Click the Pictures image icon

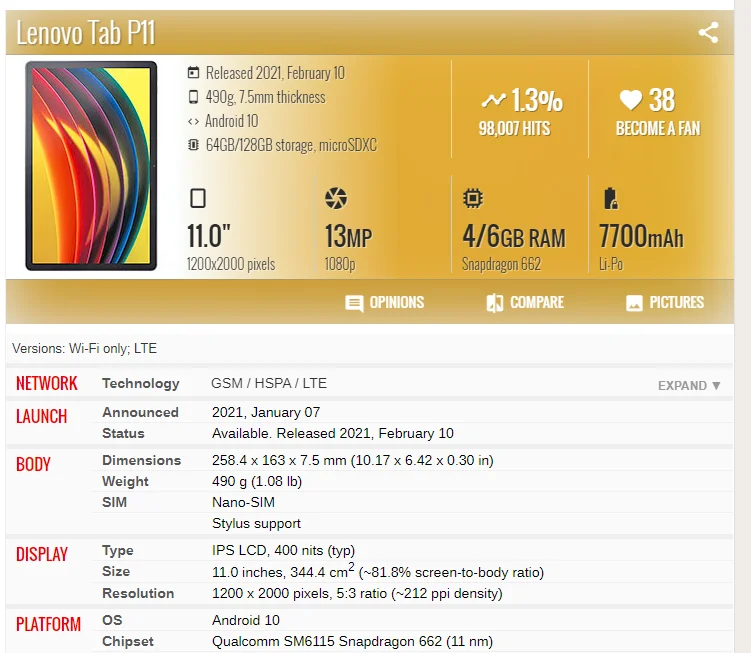coord(634,303)
